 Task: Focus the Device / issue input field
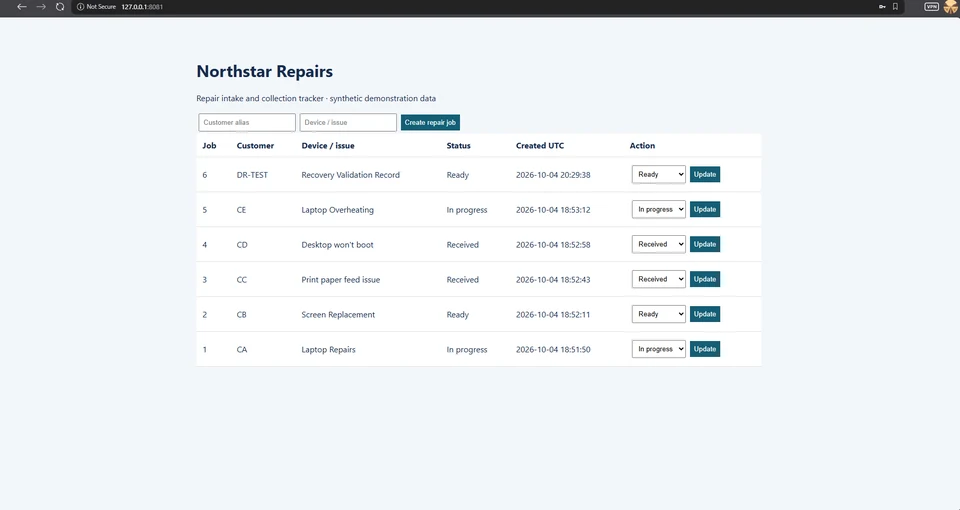(x=348, y=122)
